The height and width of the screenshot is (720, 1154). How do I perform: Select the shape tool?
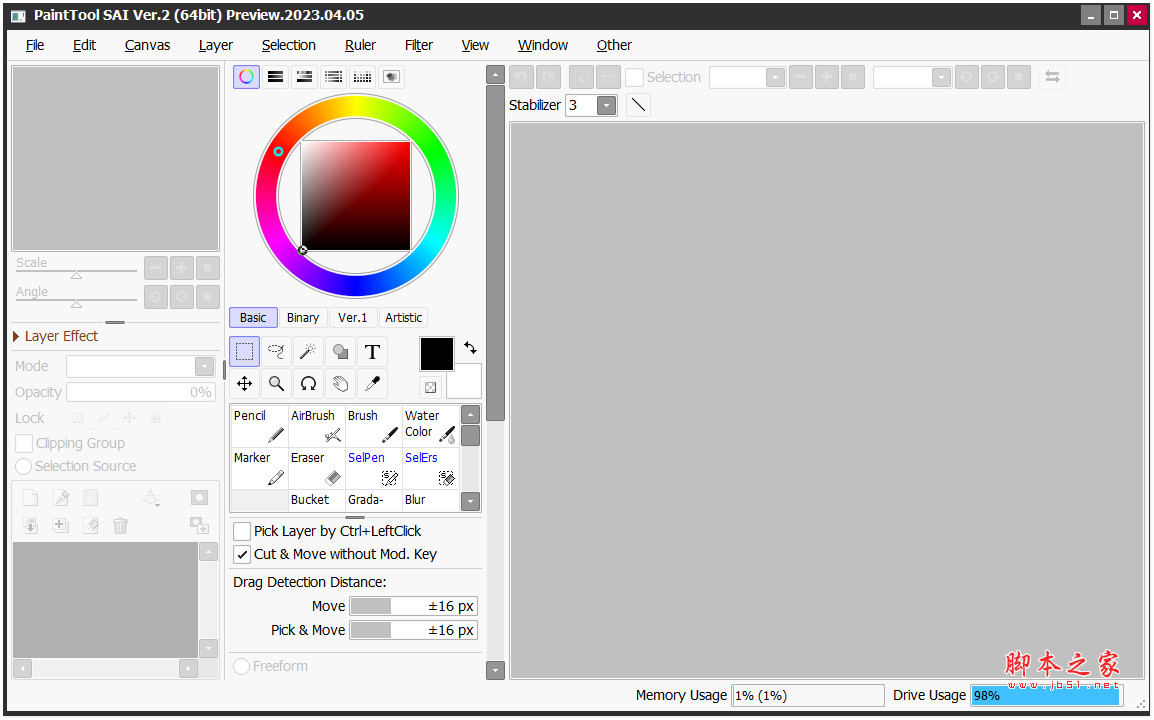pyautogui.click(x=340, y=352)
